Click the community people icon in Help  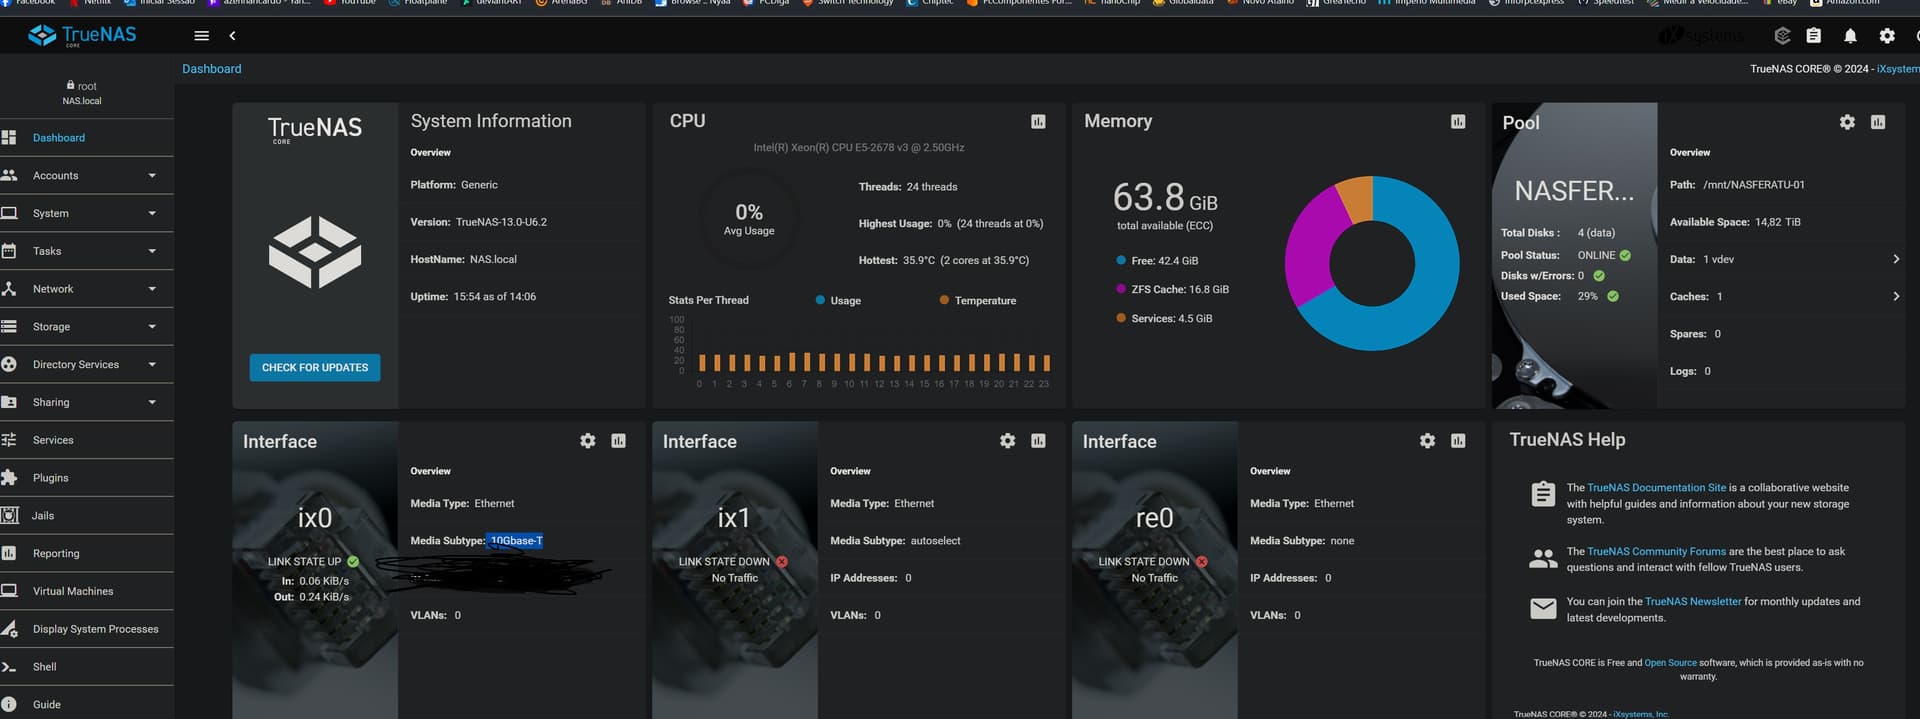(1543, 559)
